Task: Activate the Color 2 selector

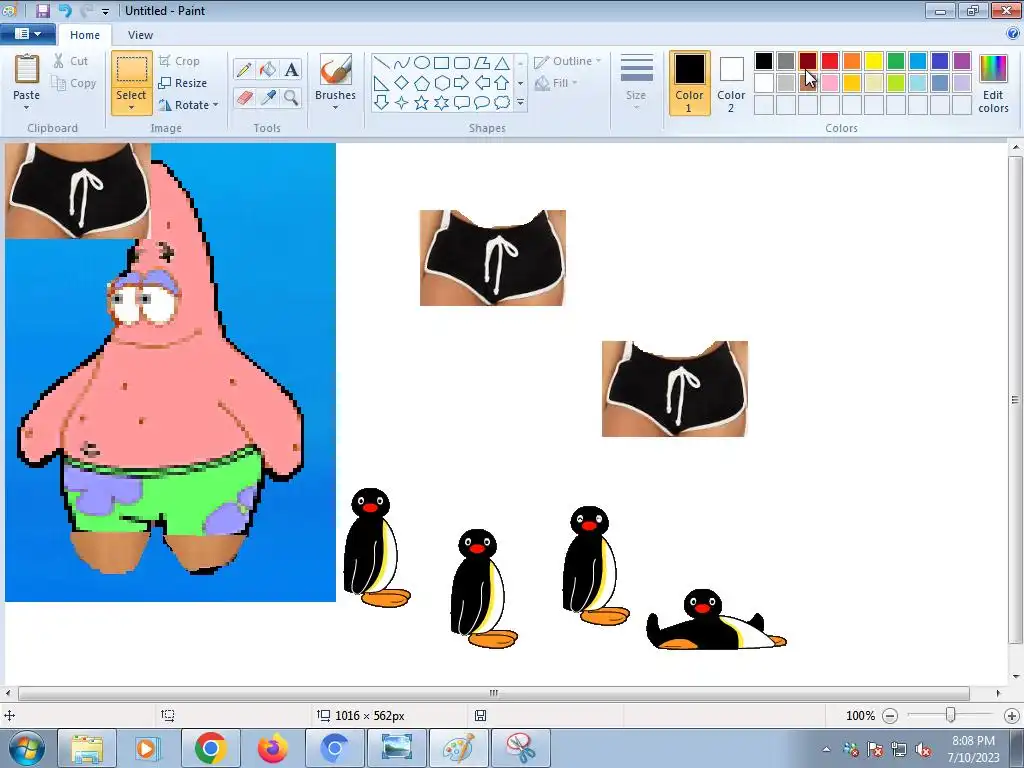Action: [x=731, y=83]
